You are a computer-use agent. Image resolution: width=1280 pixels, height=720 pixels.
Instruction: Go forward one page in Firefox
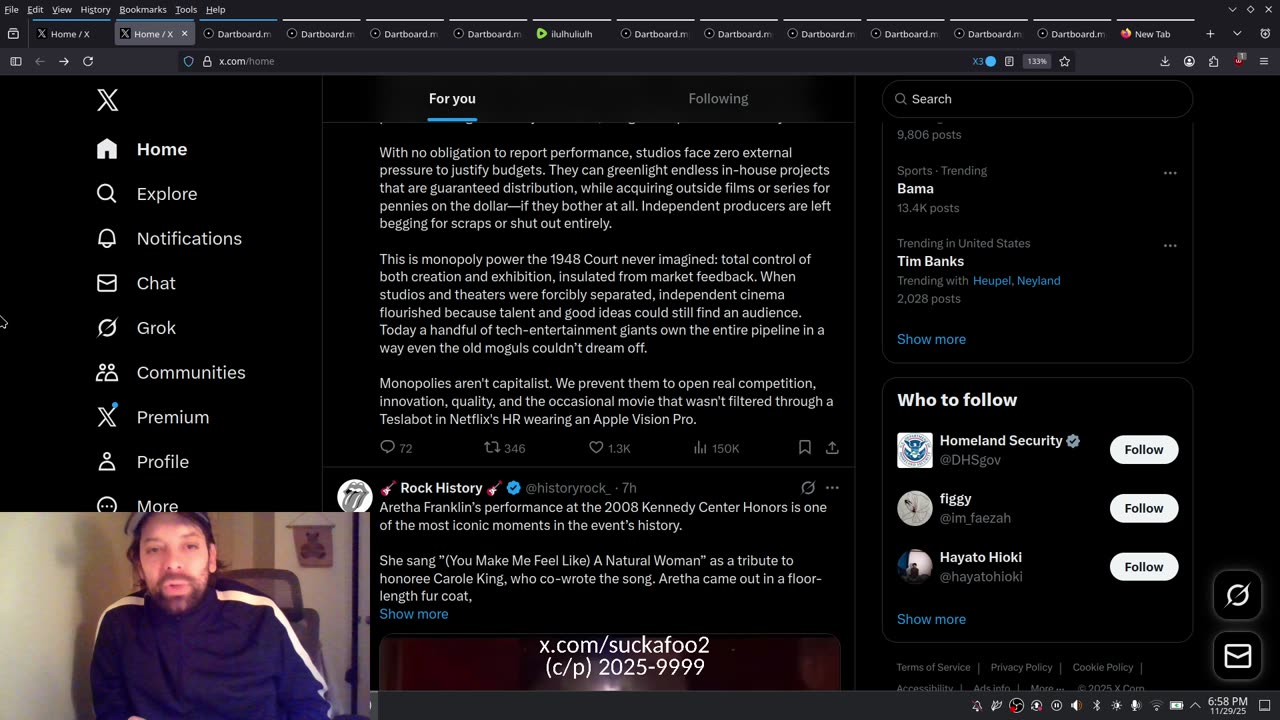(63, 61)
